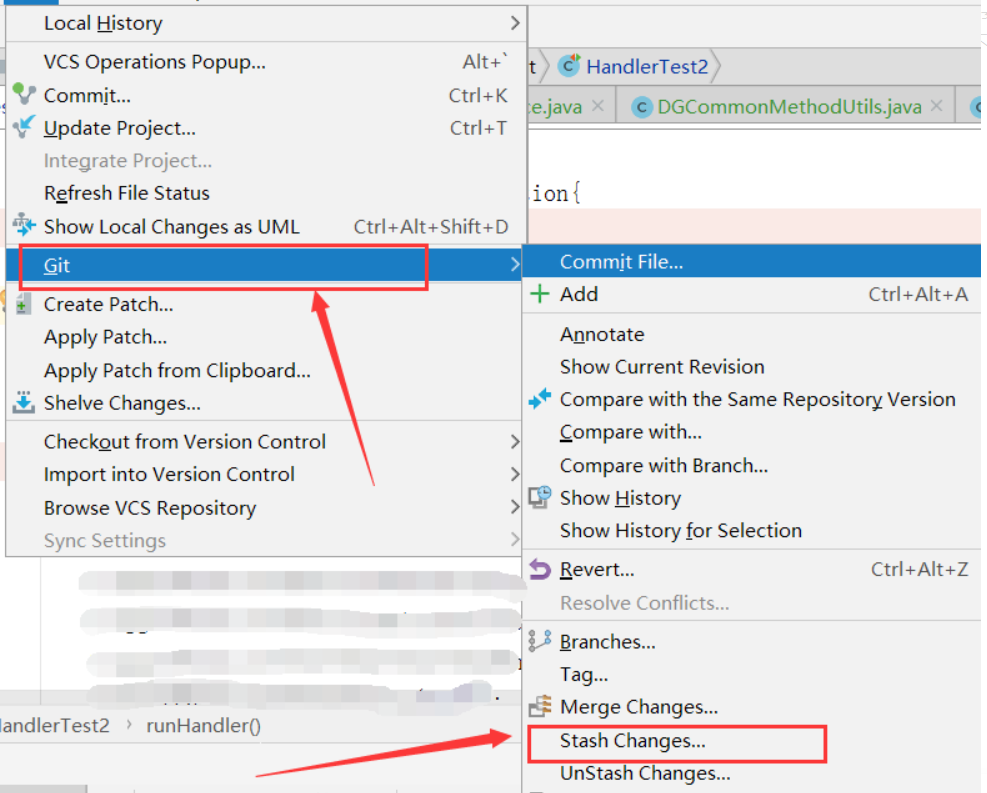Click runHandler() in bottom breadcrumb
987x793 pixels.
[x=203, y=726]
